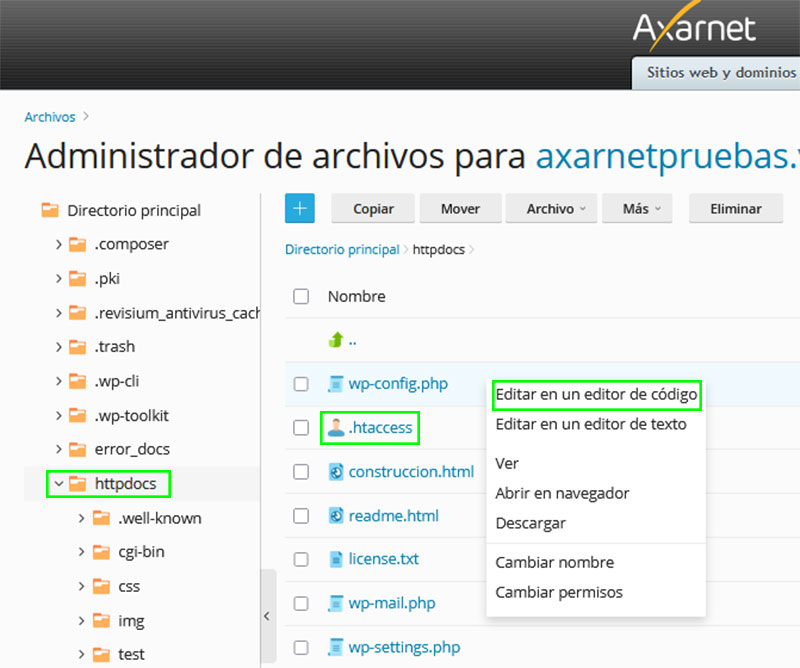This screenshot has width=800, height=668.
Task: Open the Más dropdown
Action: pos(637,208)
